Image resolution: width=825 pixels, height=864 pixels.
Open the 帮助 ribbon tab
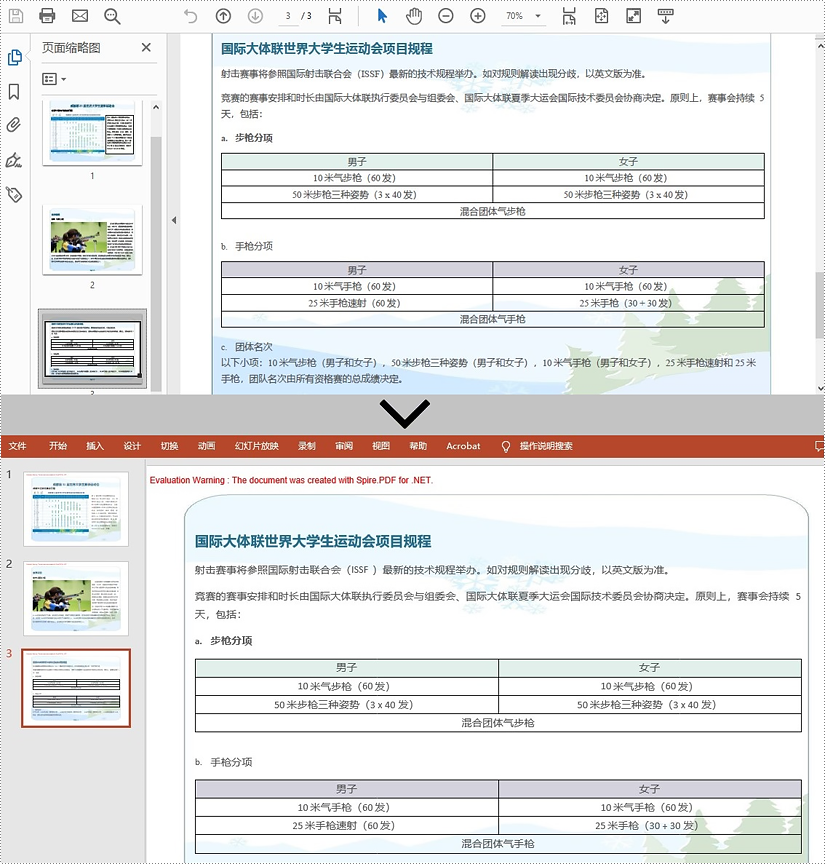click(418, 446)
